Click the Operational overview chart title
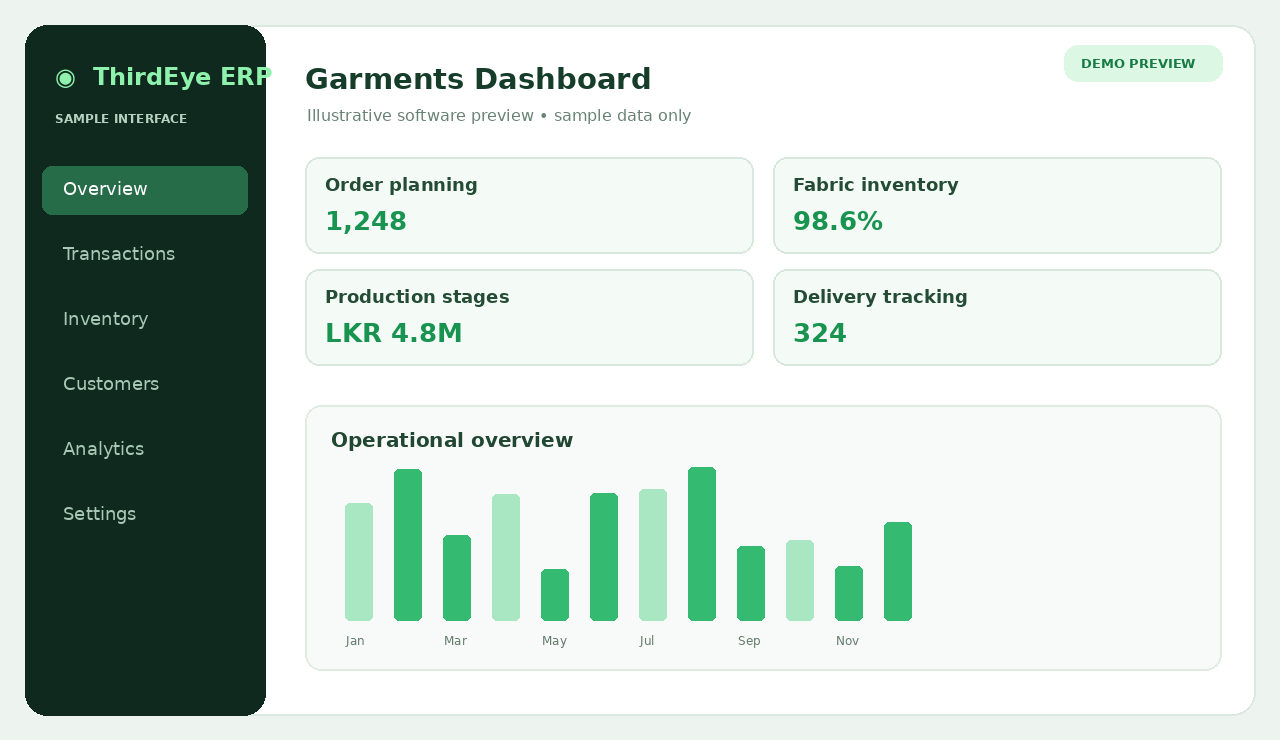The width and height of the screenshot is (1280, 740). pos(452,441)
